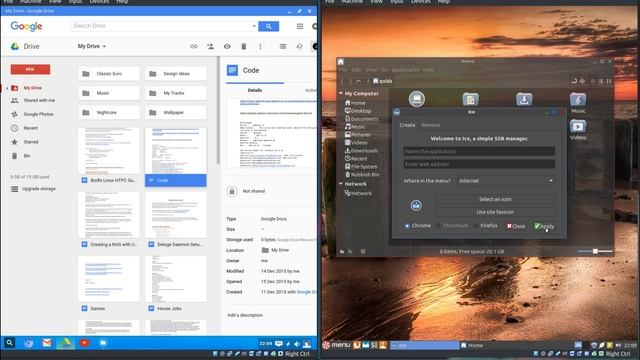The width and height of the screenshot is (640, 360).
Task: Open Rubbish Bin in file manager sidebar
Action: tap(362, 174)
